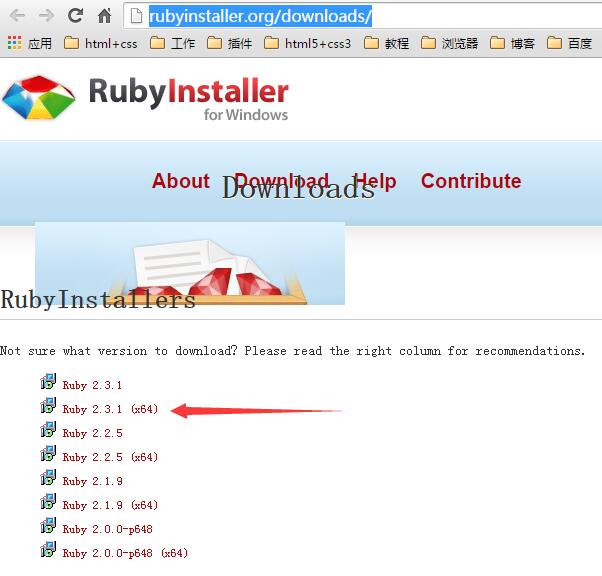Open the apps grid shortcut icon
The width and height of the screenshot is (602, 576).
(15, 43)
